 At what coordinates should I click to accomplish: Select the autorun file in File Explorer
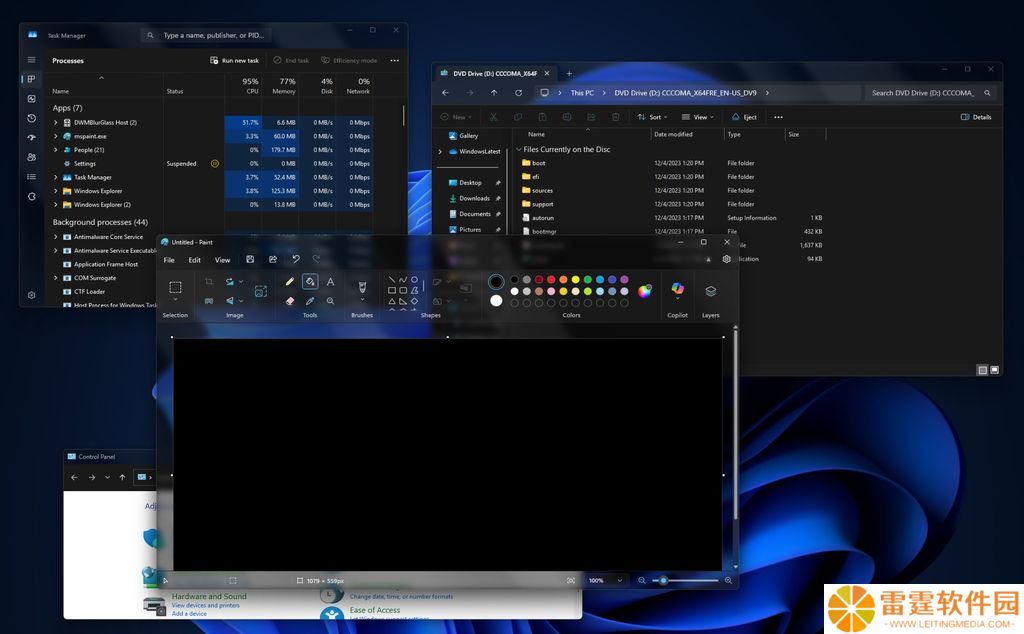coord(542,218)
